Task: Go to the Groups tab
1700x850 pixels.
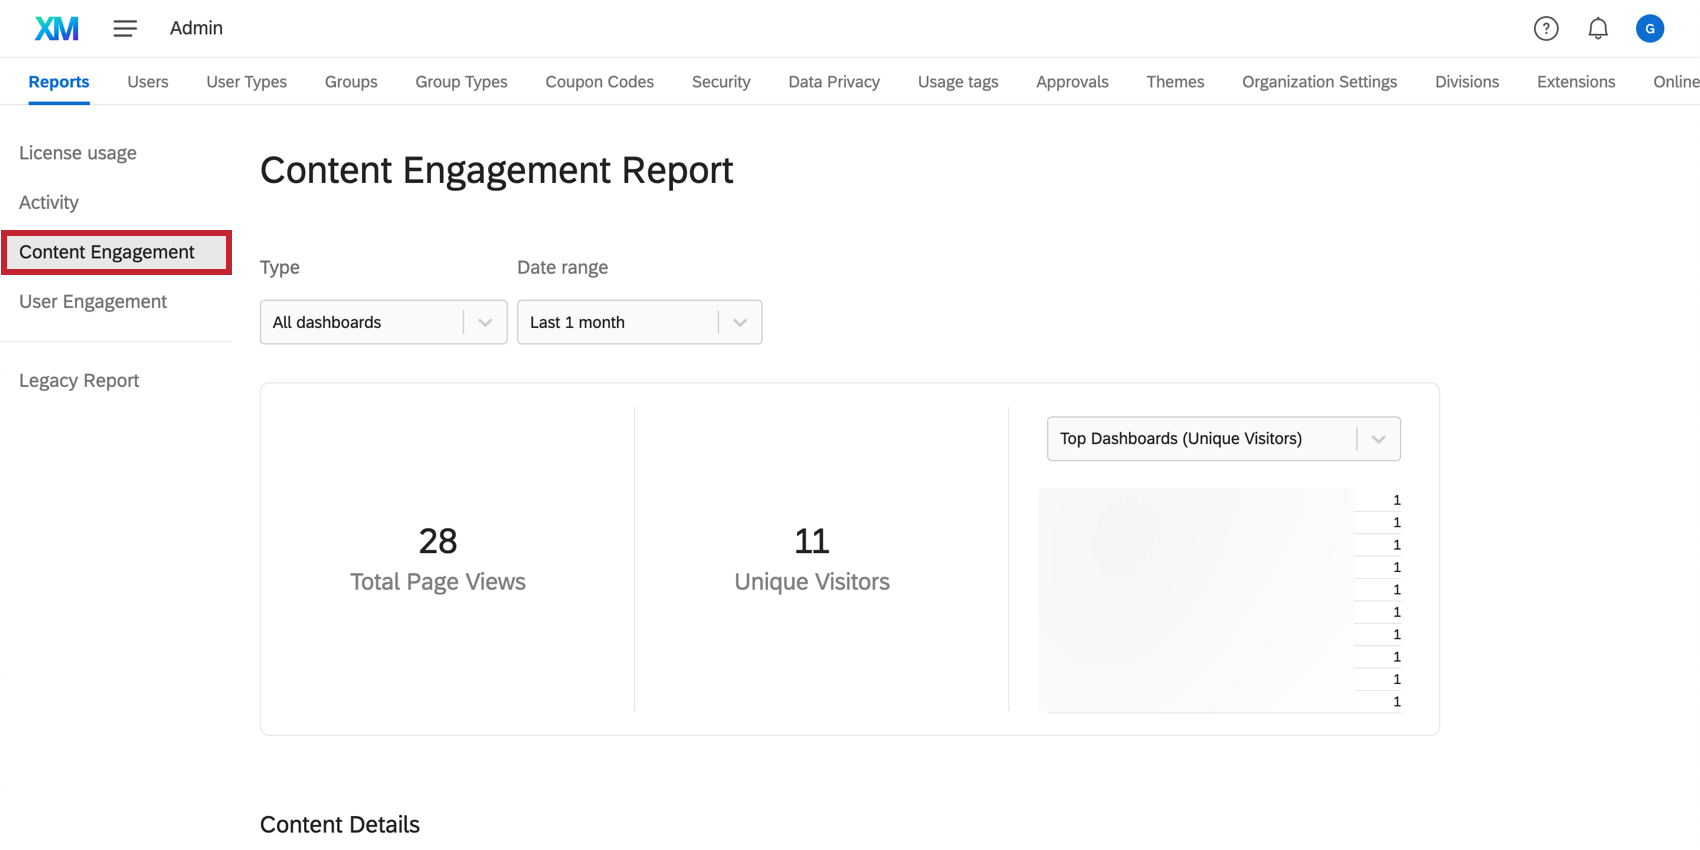Action: [x=351, y=82]
